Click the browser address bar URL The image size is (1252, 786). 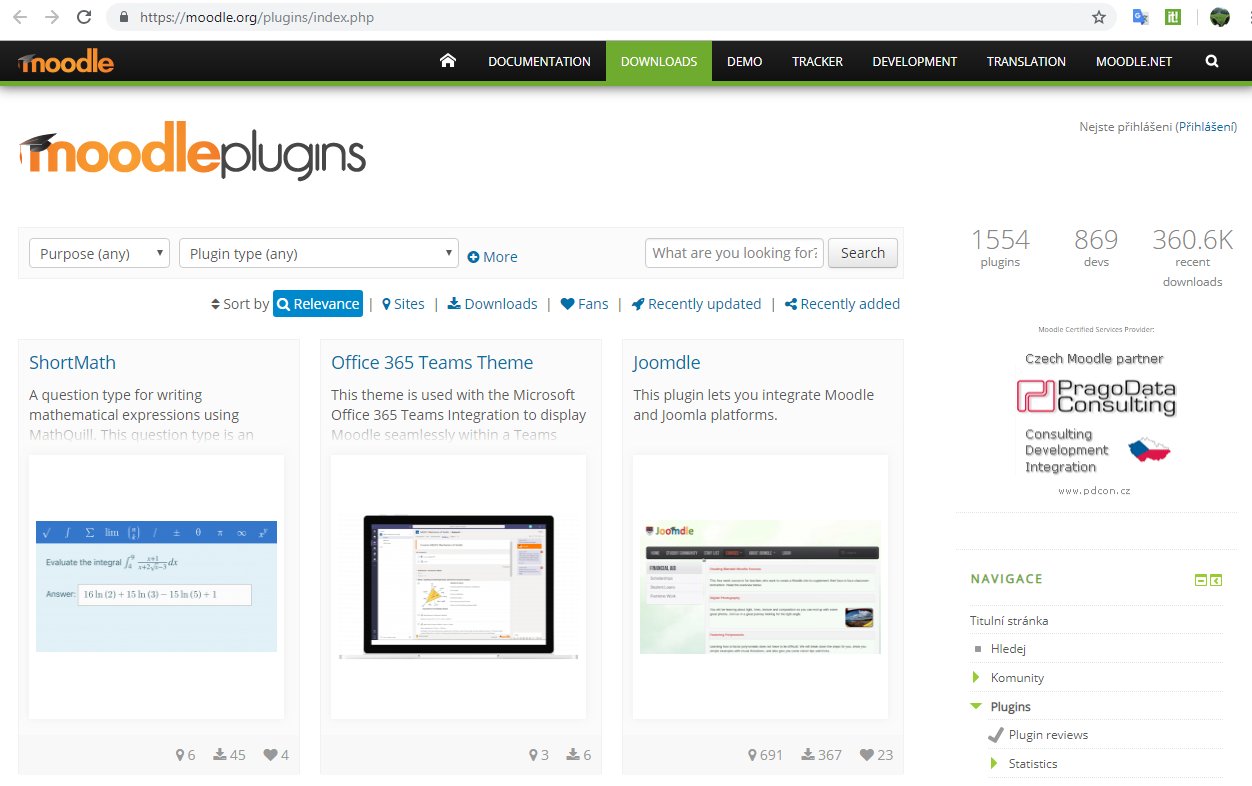click(x=257, y=17)
